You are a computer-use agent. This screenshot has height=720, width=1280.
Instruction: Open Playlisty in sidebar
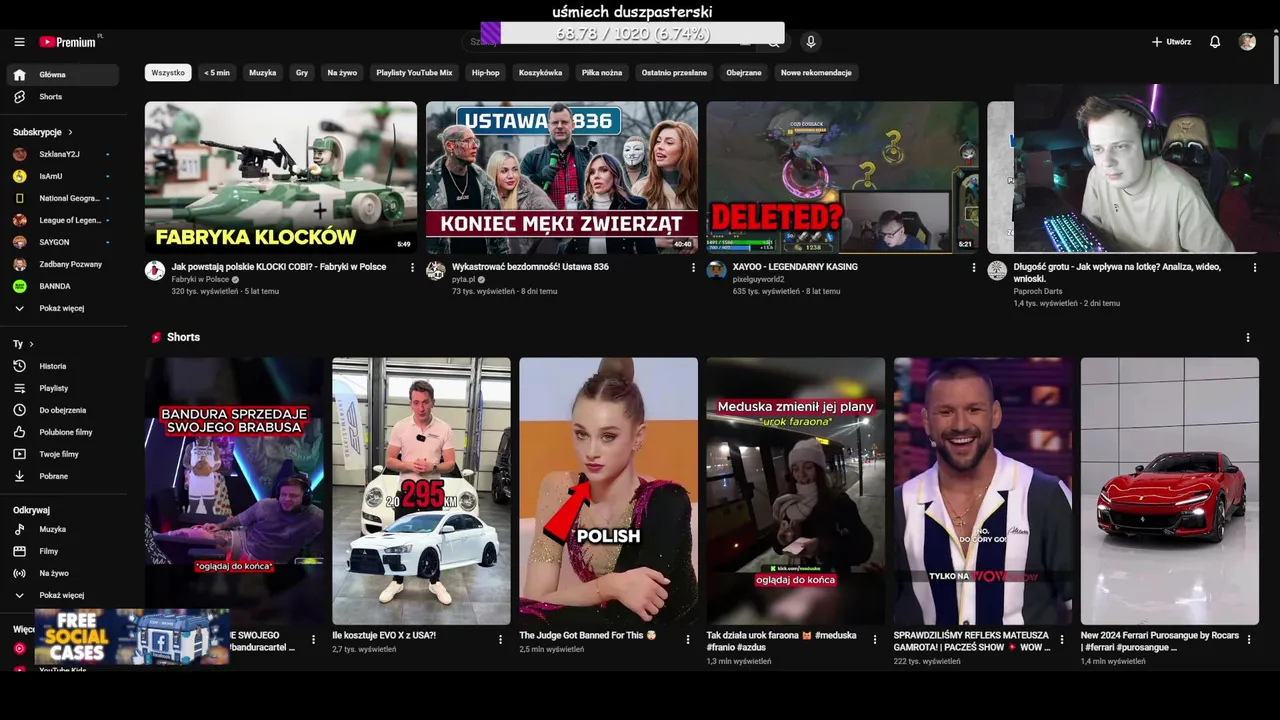tap(63, 388)
